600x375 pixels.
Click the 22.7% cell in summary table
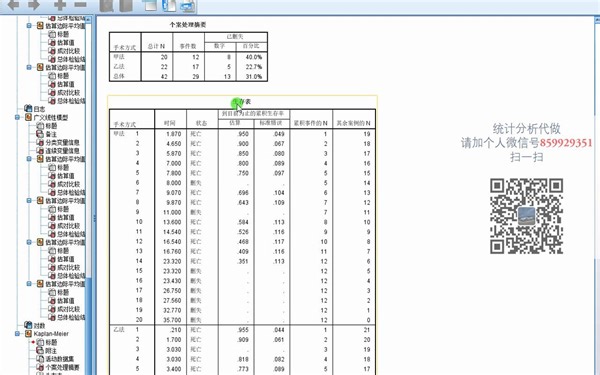254,67
